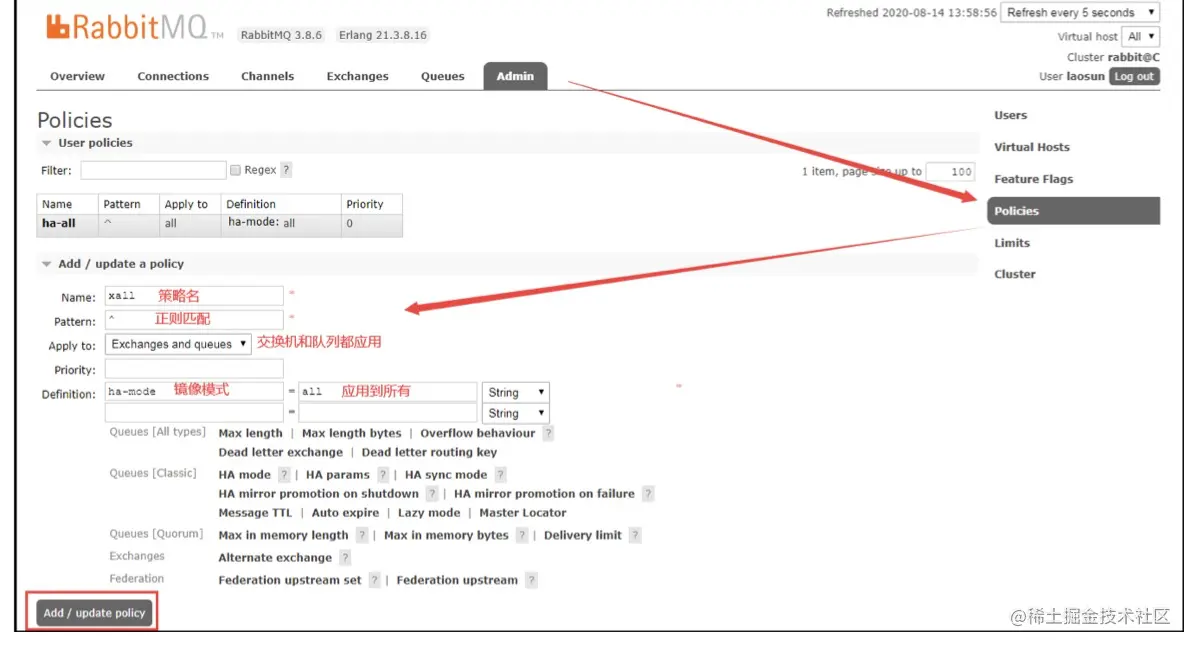Click the Add / update policy button

[94, 613]
